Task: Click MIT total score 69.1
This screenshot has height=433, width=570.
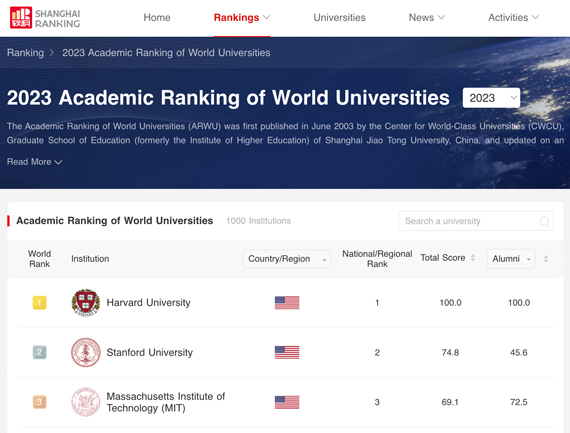Action: point(450,402)
